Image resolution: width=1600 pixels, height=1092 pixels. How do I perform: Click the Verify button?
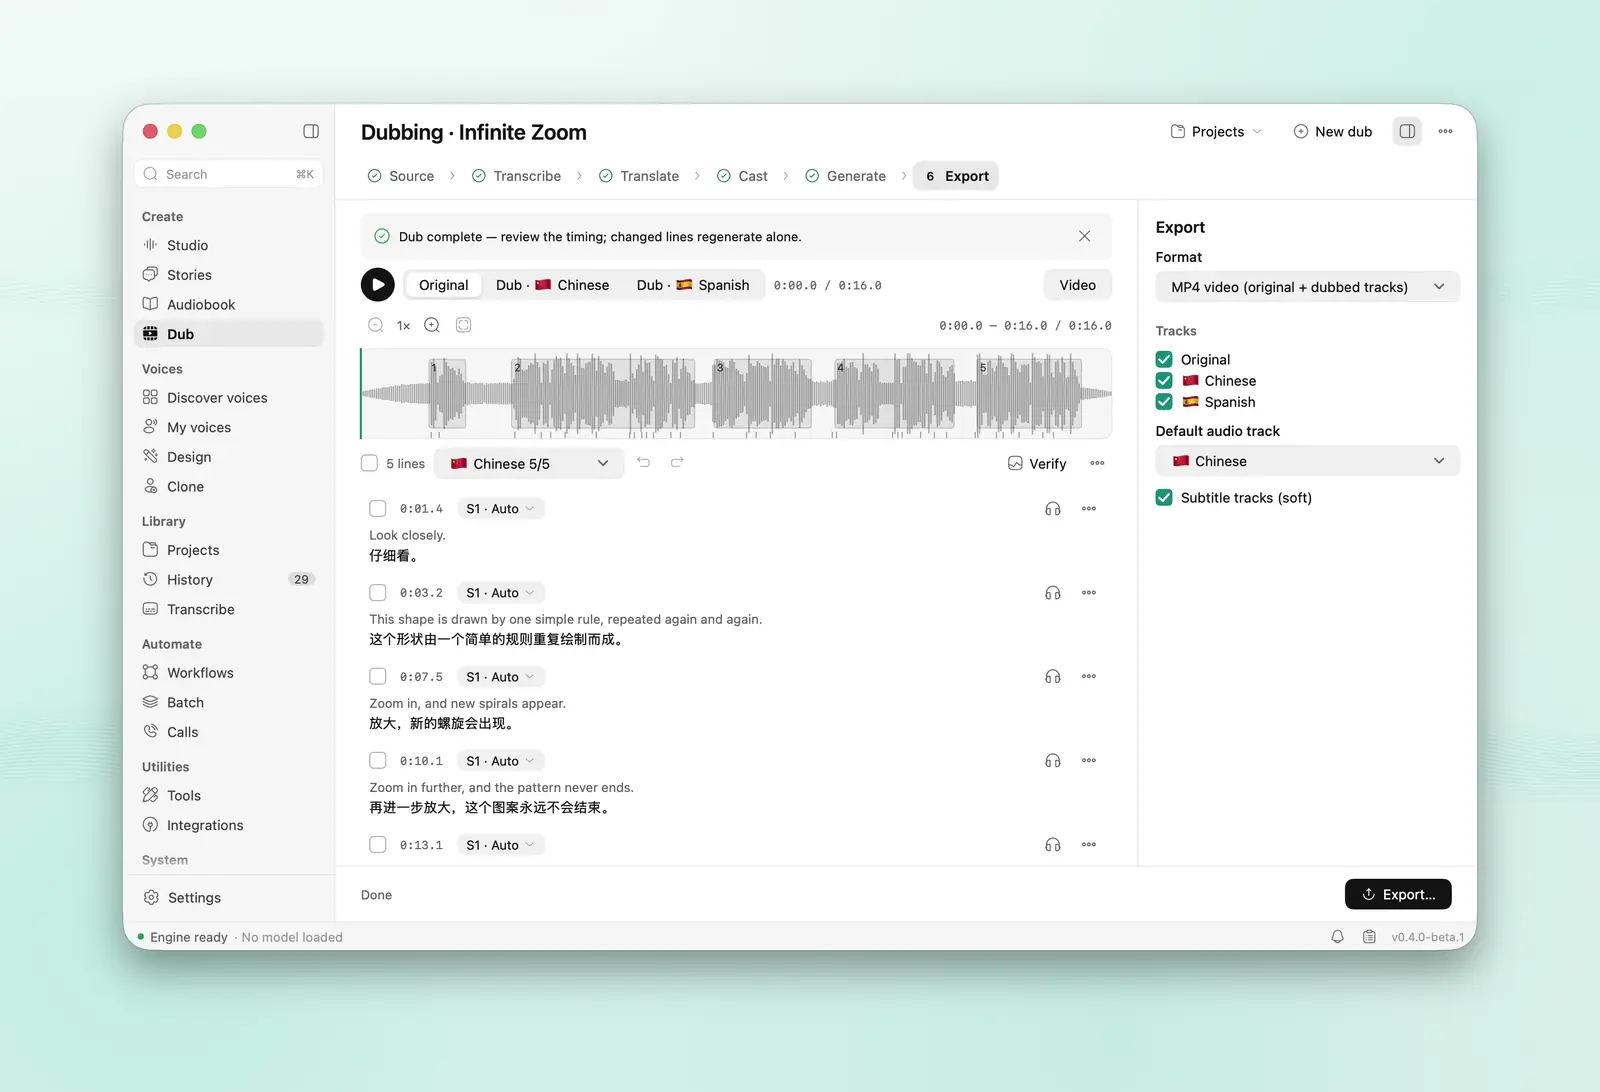(x=1037, y=463)
